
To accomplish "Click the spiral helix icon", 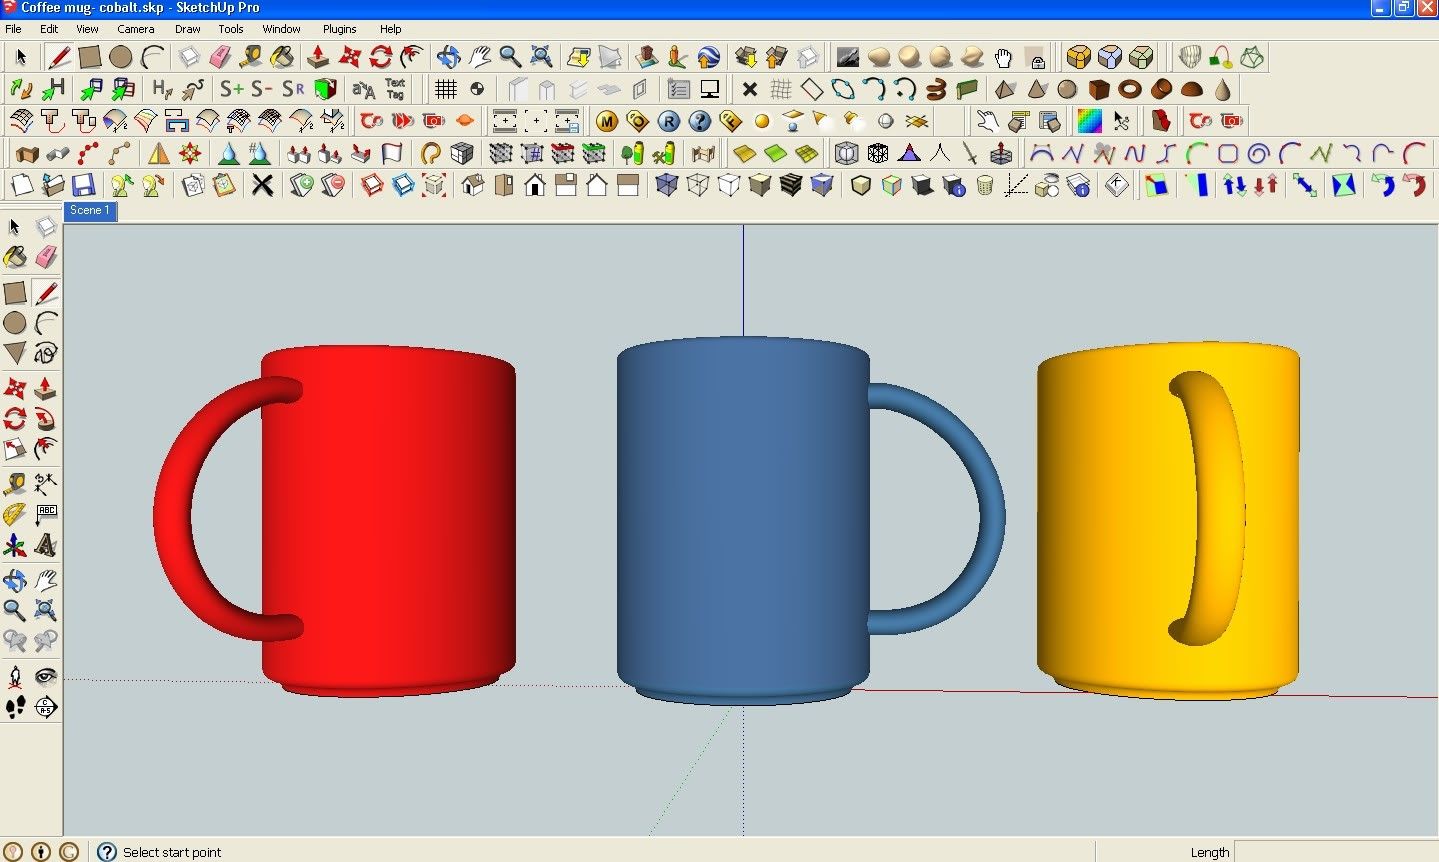I will click(936, 89).
